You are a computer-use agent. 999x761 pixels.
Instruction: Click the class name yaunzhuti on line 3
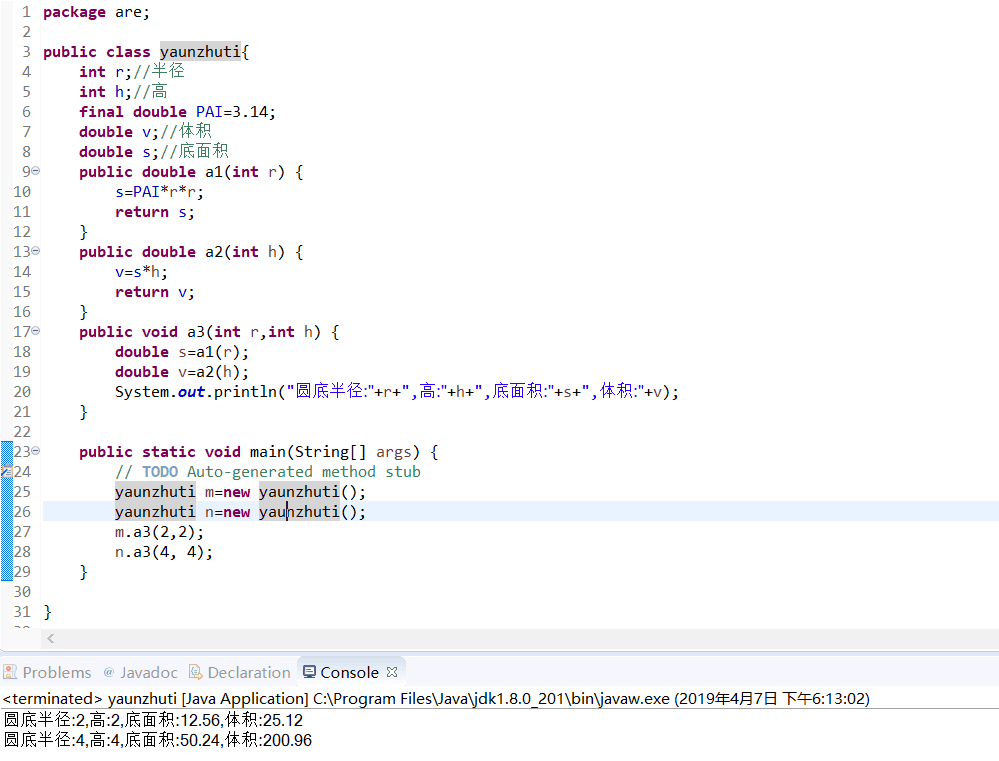200,52
